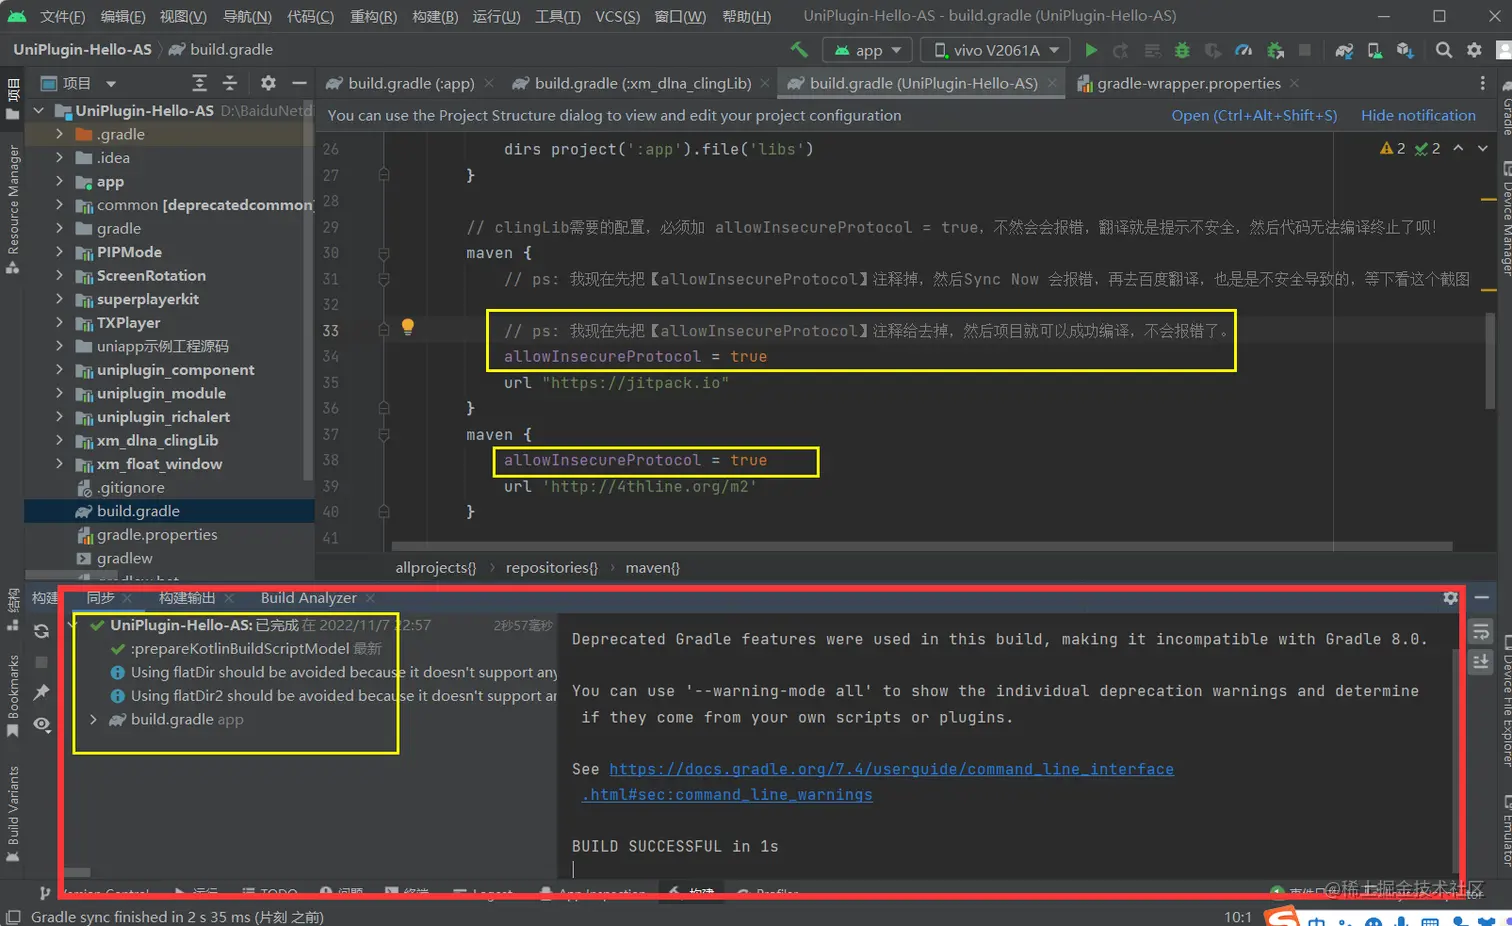
Task: Open project panel options gear
Action: click(x=268, y=83)
